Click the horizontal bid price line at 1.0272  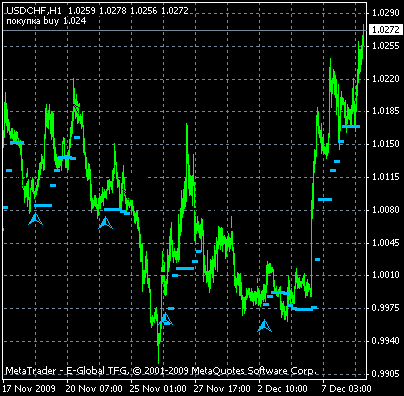pyautogui.click(x=184, y=31)
